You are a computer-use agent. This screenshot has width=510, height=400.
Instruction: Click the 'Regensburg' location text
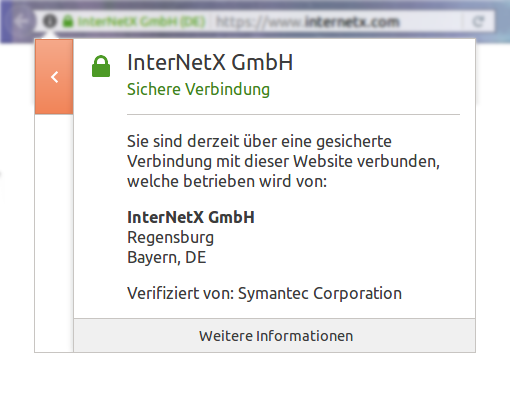pos(170,238)
